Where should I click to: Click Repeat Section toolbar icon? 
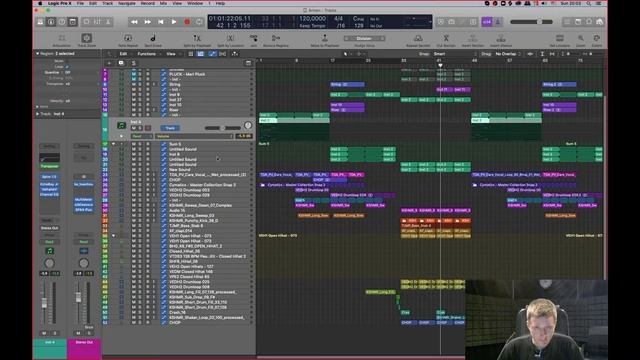click(x=418, y=38)
